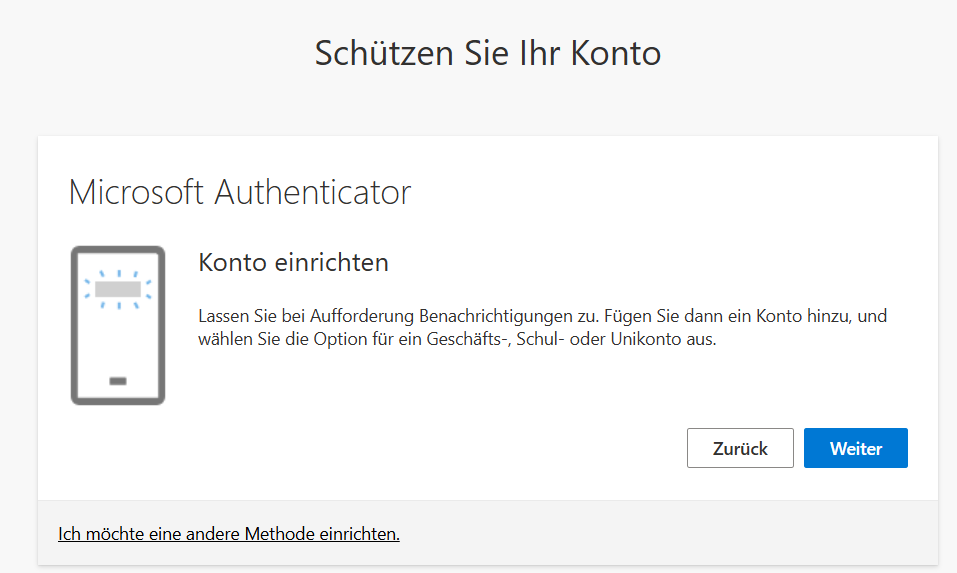The height and width of the screenshot is (573, 957).
Task: Click the blue rays right of the notification bar
Action: [147, 289]
